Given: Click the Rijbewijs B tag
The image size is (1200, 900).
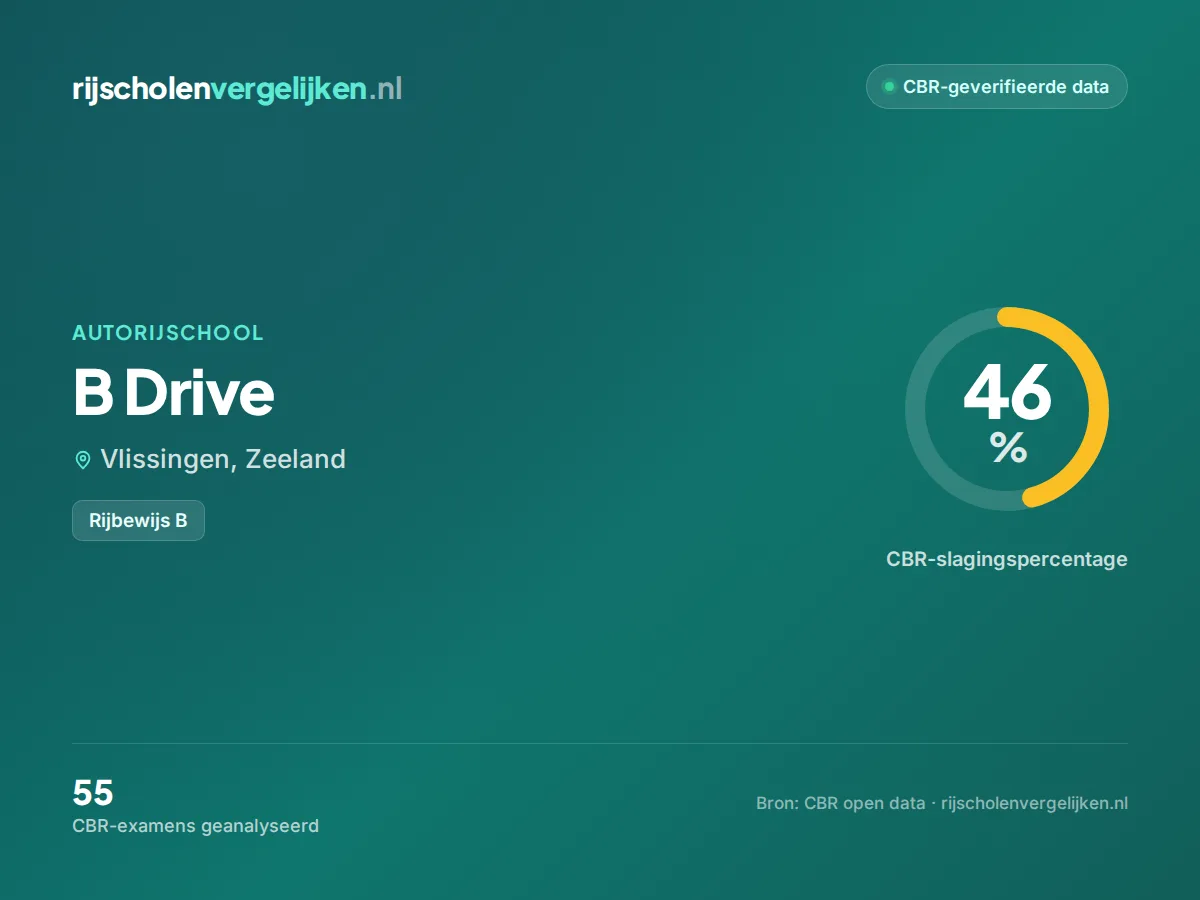Looking at the screenshot, I should click(138, 520).
